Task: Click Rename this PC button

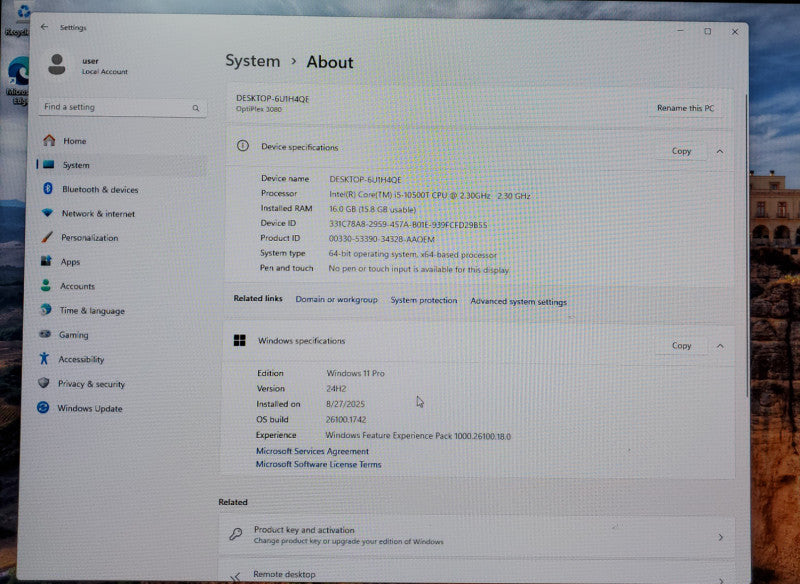Action: click(x=685, y=108)
